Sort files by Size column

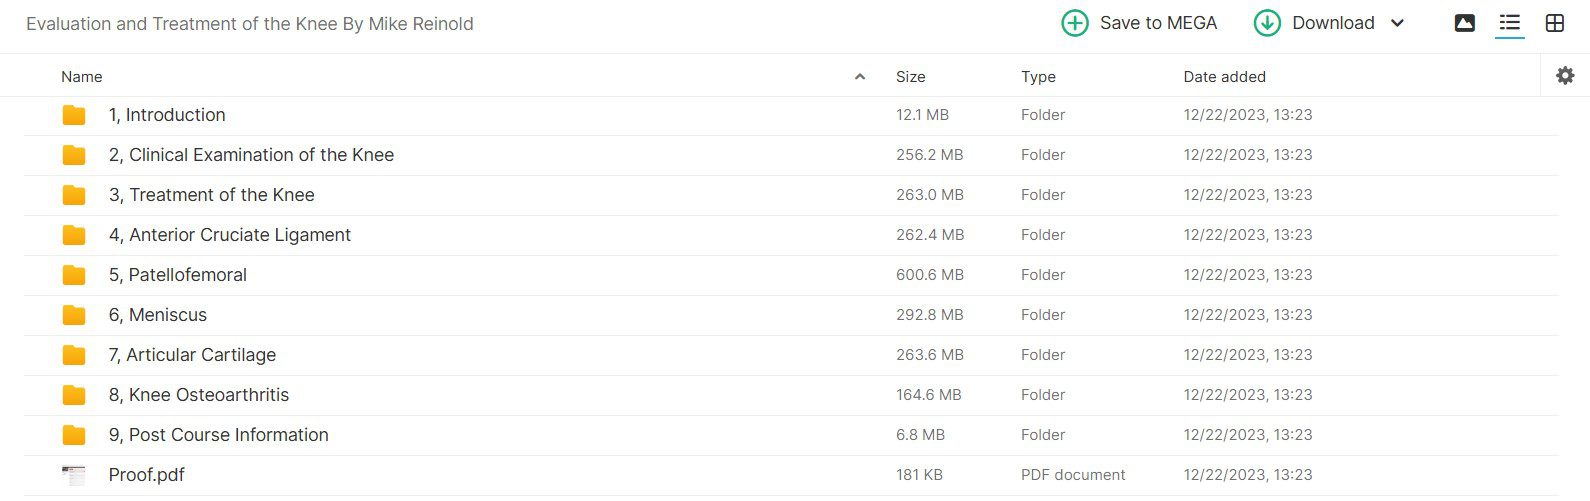pos(910,77)
